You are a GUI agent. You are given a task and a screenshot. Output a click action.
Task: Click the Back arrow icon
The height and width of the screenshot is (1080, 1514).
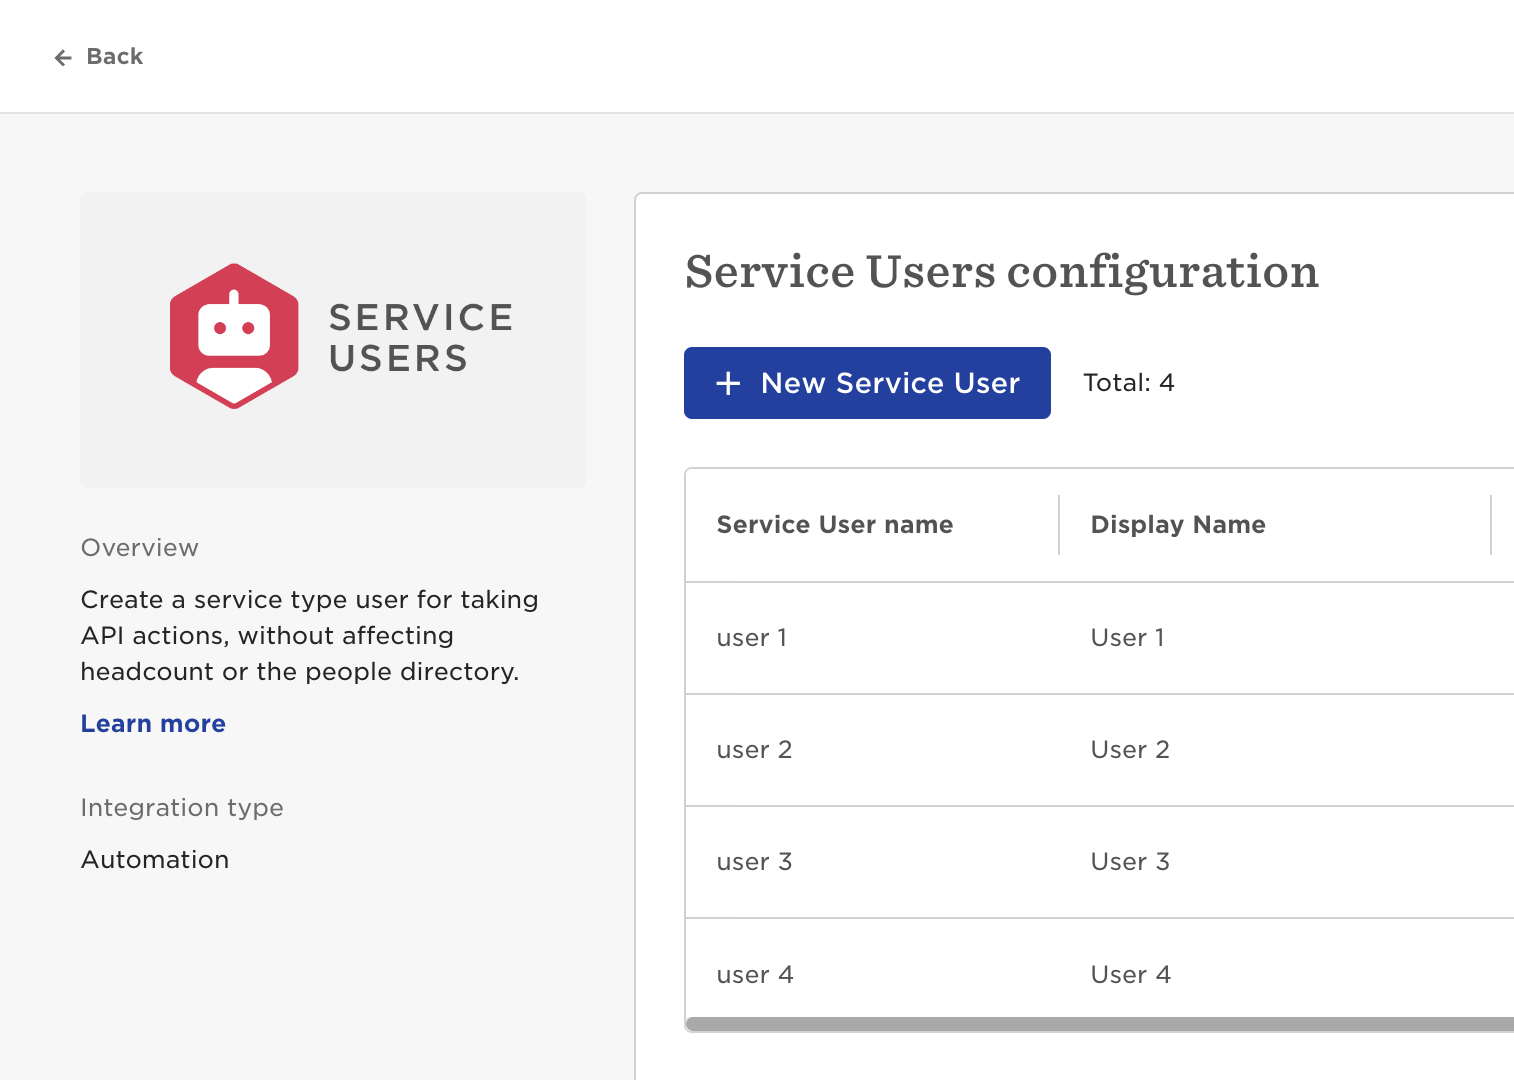63,58
